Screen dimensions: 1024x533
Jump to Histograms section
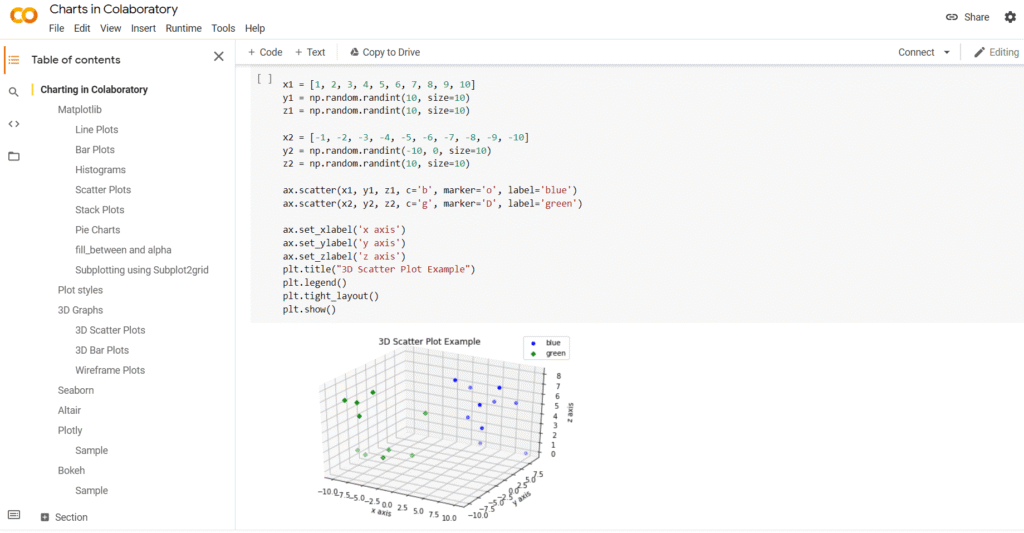100,170
